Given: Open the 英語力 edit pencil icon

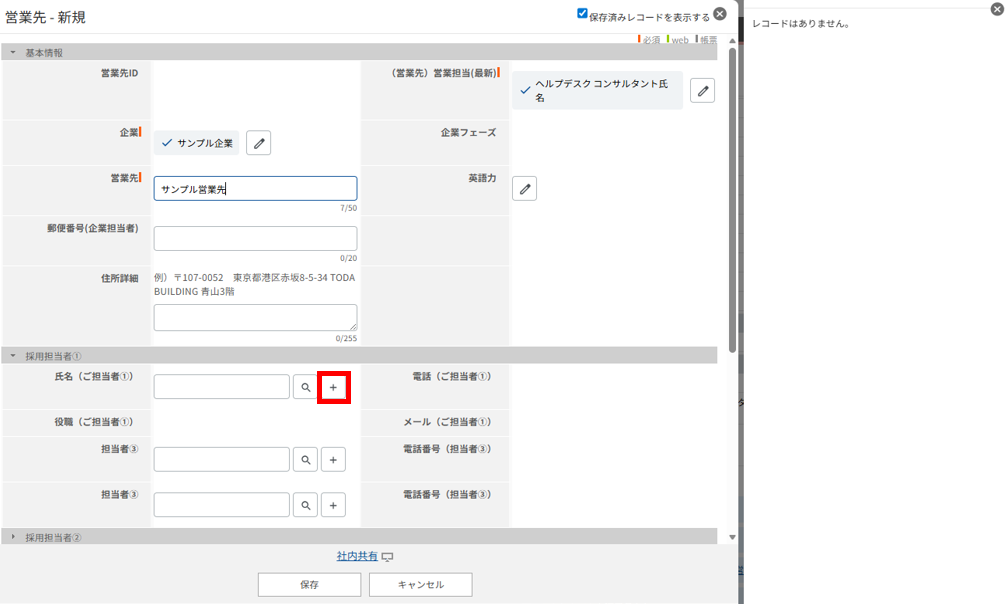Looking at the screenshot, I should pos(524,188).
